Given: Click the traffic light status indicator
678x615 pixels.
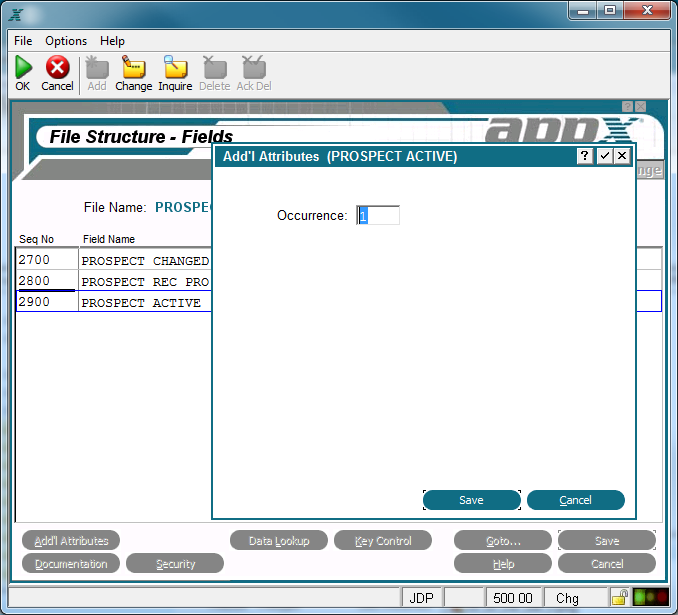Looking at the screenshot, I should point(650,598).
